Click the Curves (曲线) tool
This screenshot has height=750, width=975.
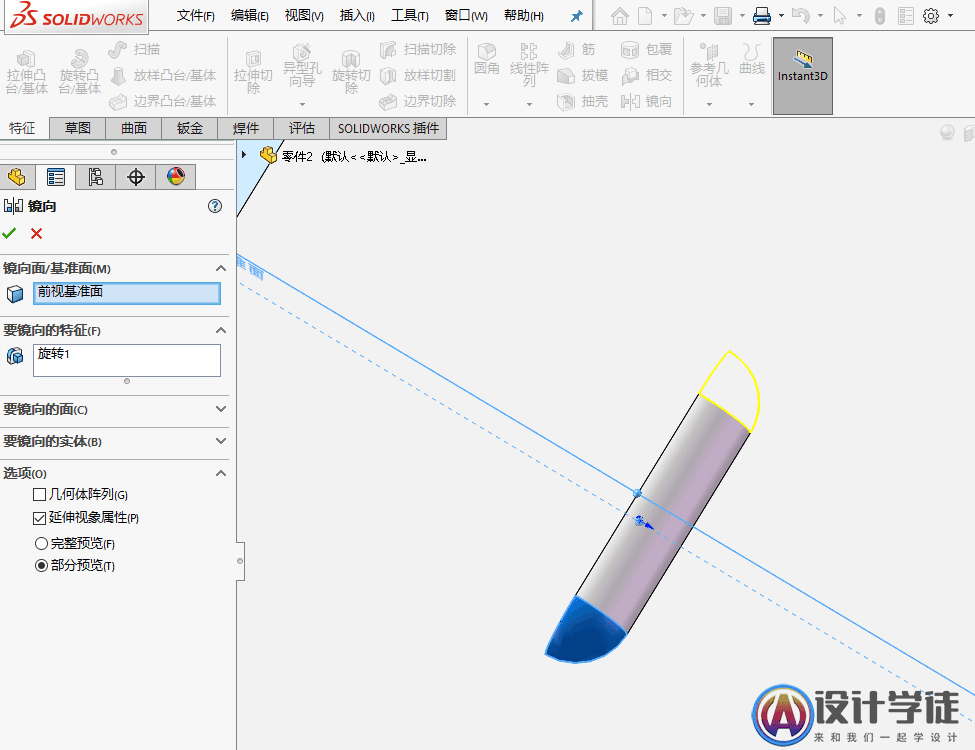click(752, 59)
